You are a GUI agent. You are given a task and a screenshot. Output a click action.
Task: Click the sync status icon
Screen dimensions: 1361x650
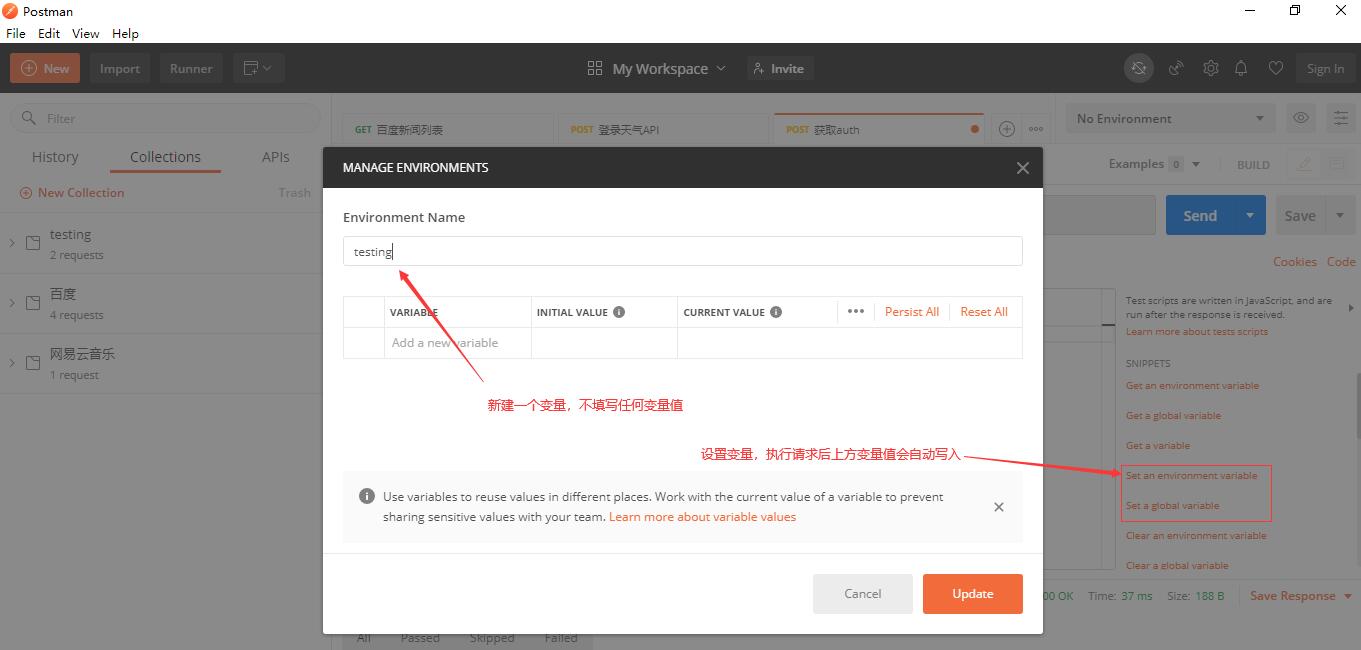coord(1138,68)
